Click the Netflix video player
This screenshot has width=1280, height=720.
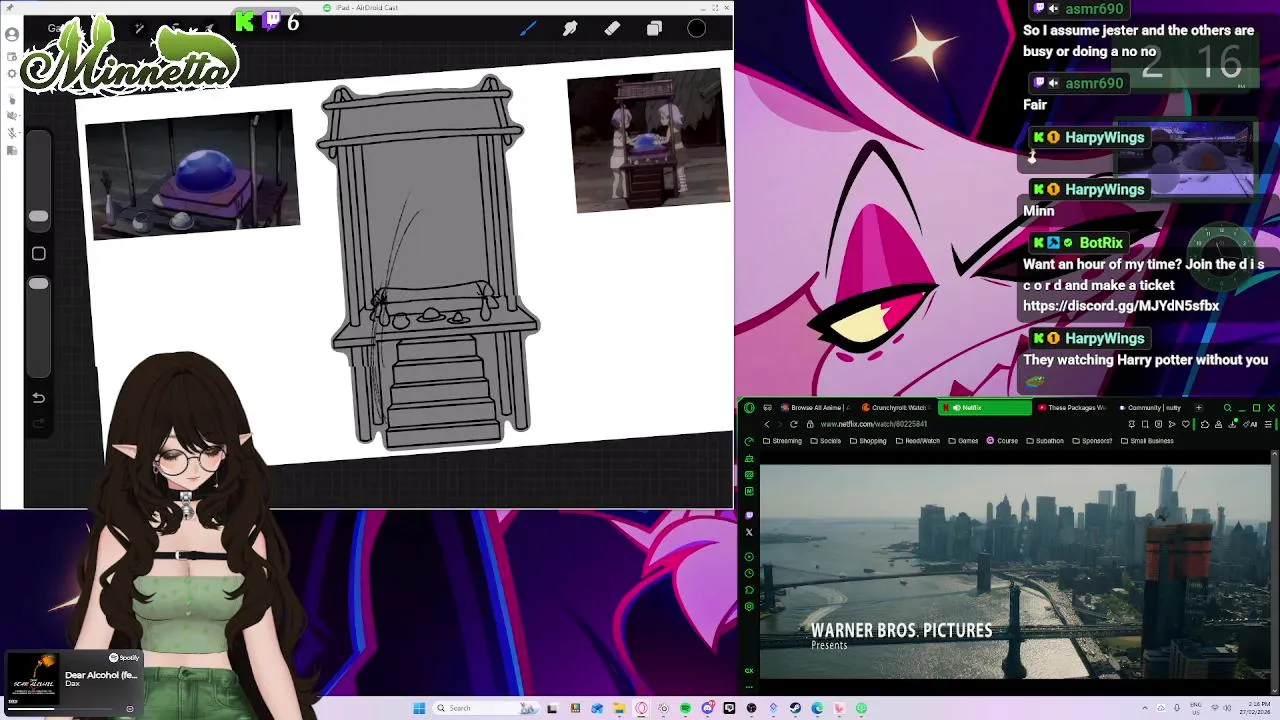[x=1015, y=571]
